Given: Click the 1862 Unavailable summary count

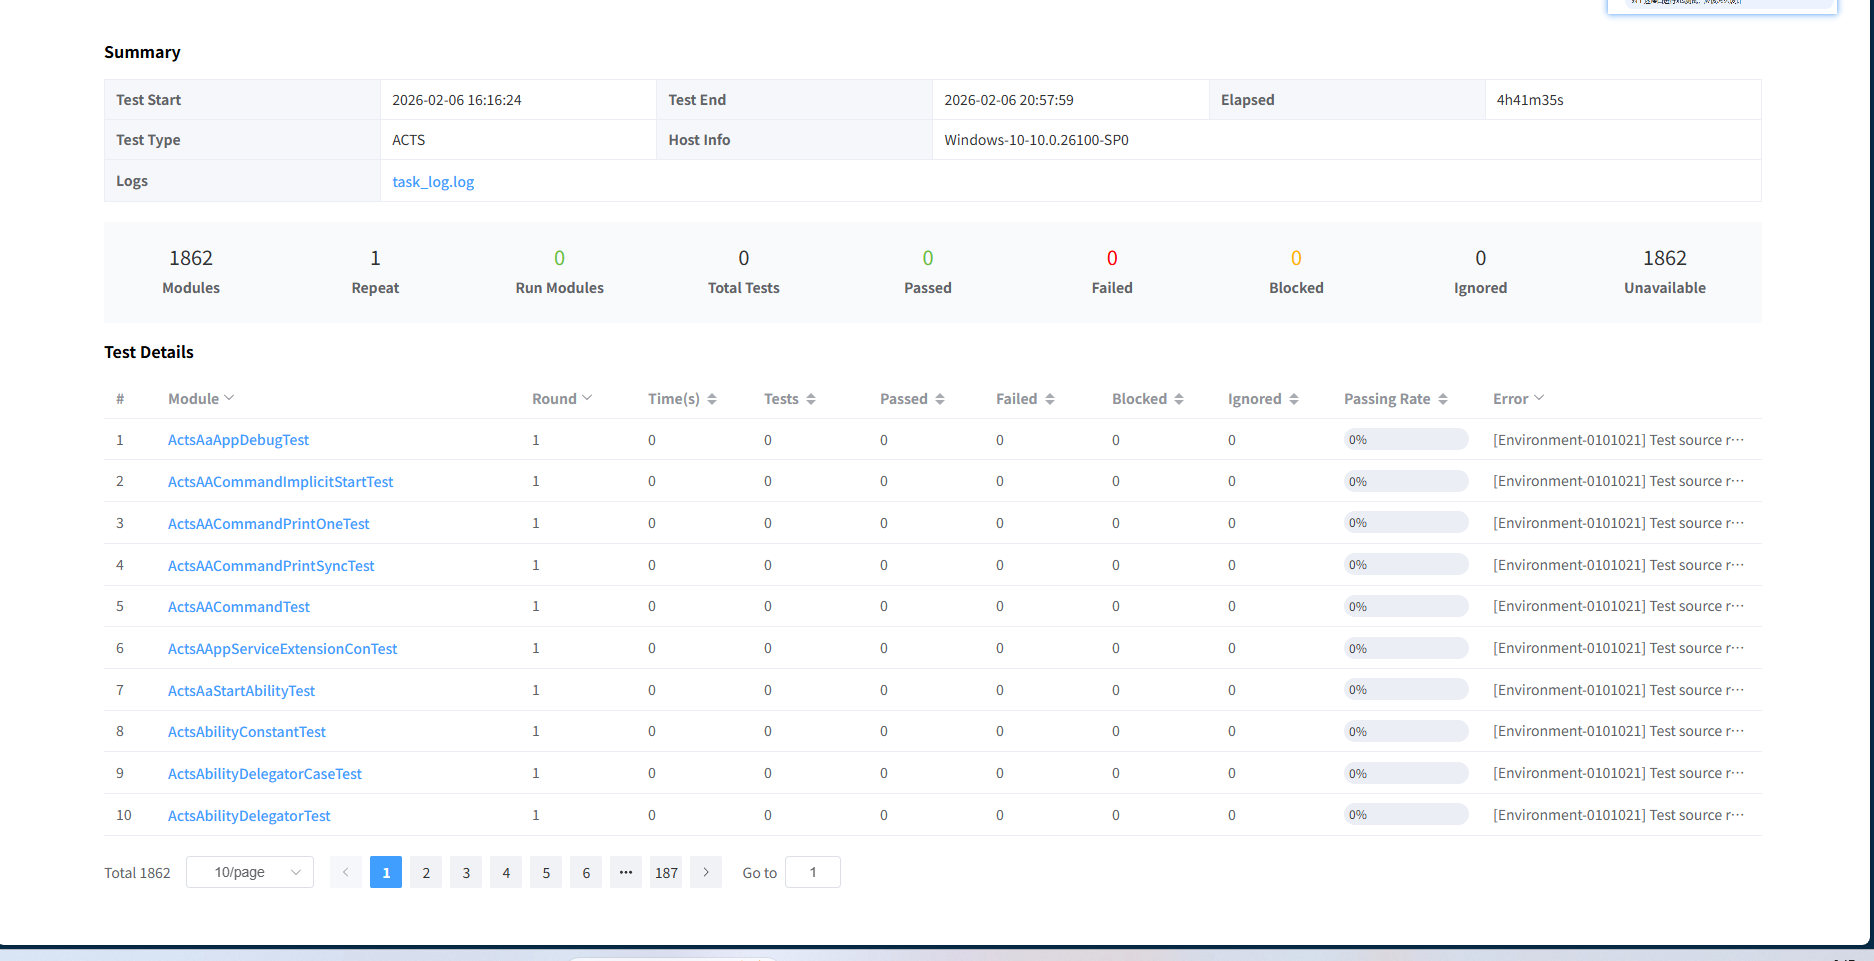Looking at the screenshot, I should [1665, 258].
